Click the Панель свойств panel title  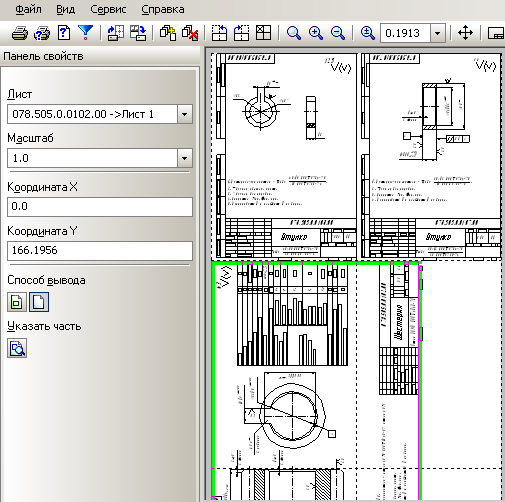[43, 56]
